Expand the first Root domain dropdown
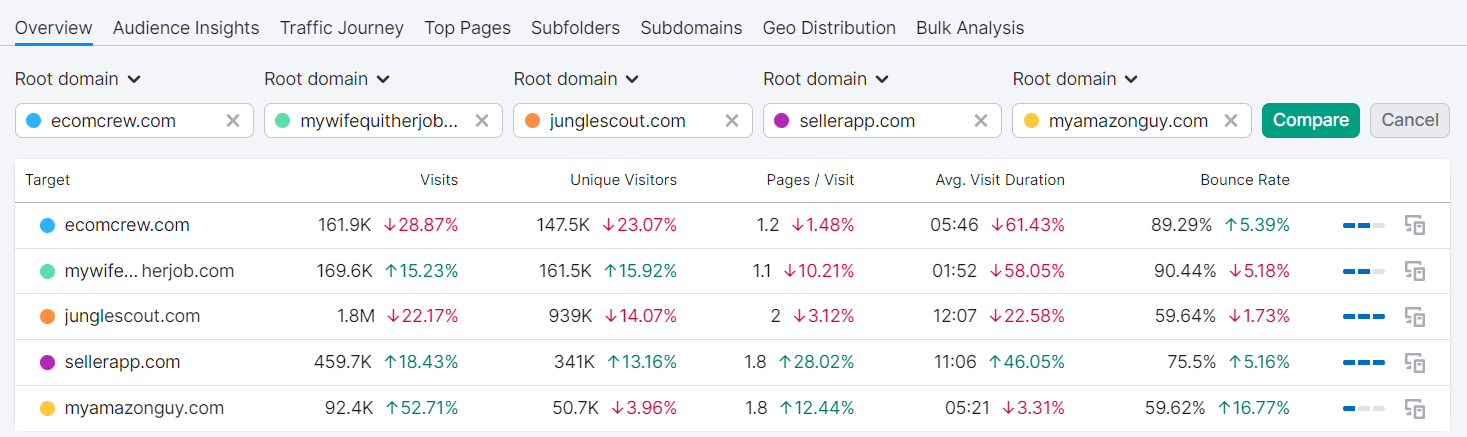This screenshot has height=437, width=1467. 78,79
